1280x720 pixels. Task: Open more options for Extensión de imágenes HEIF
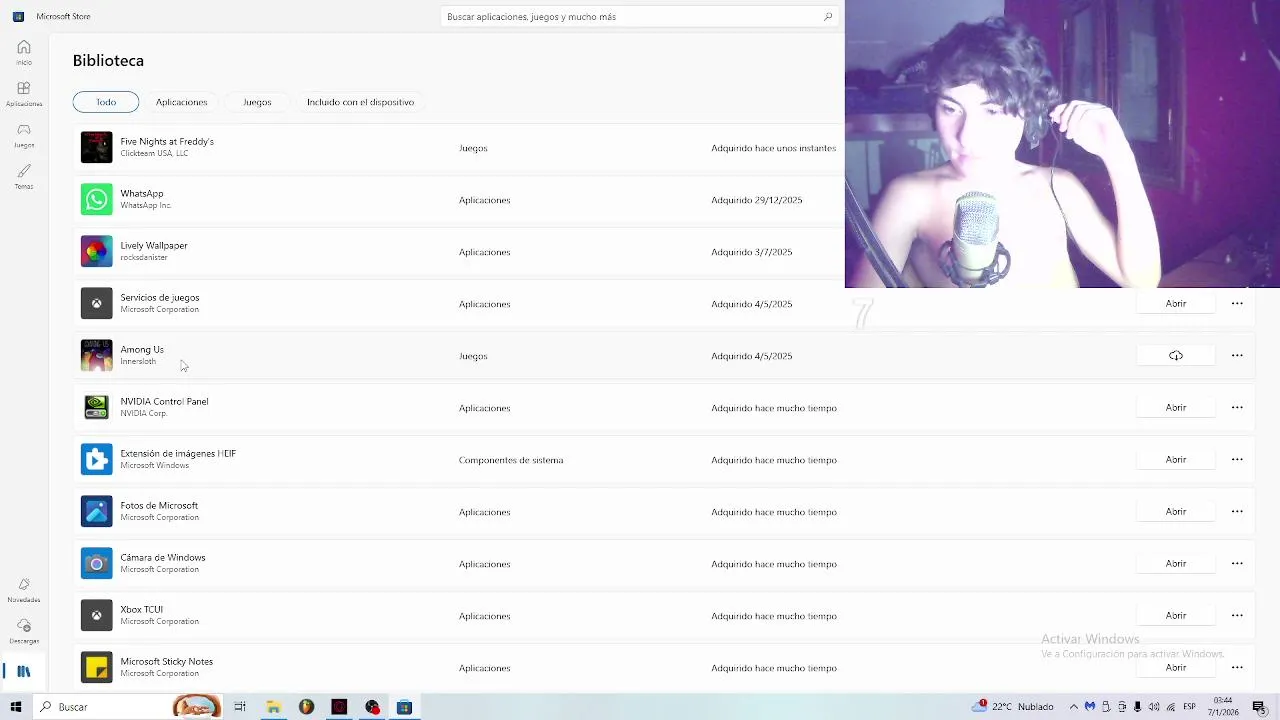[x=1237, y=459]
